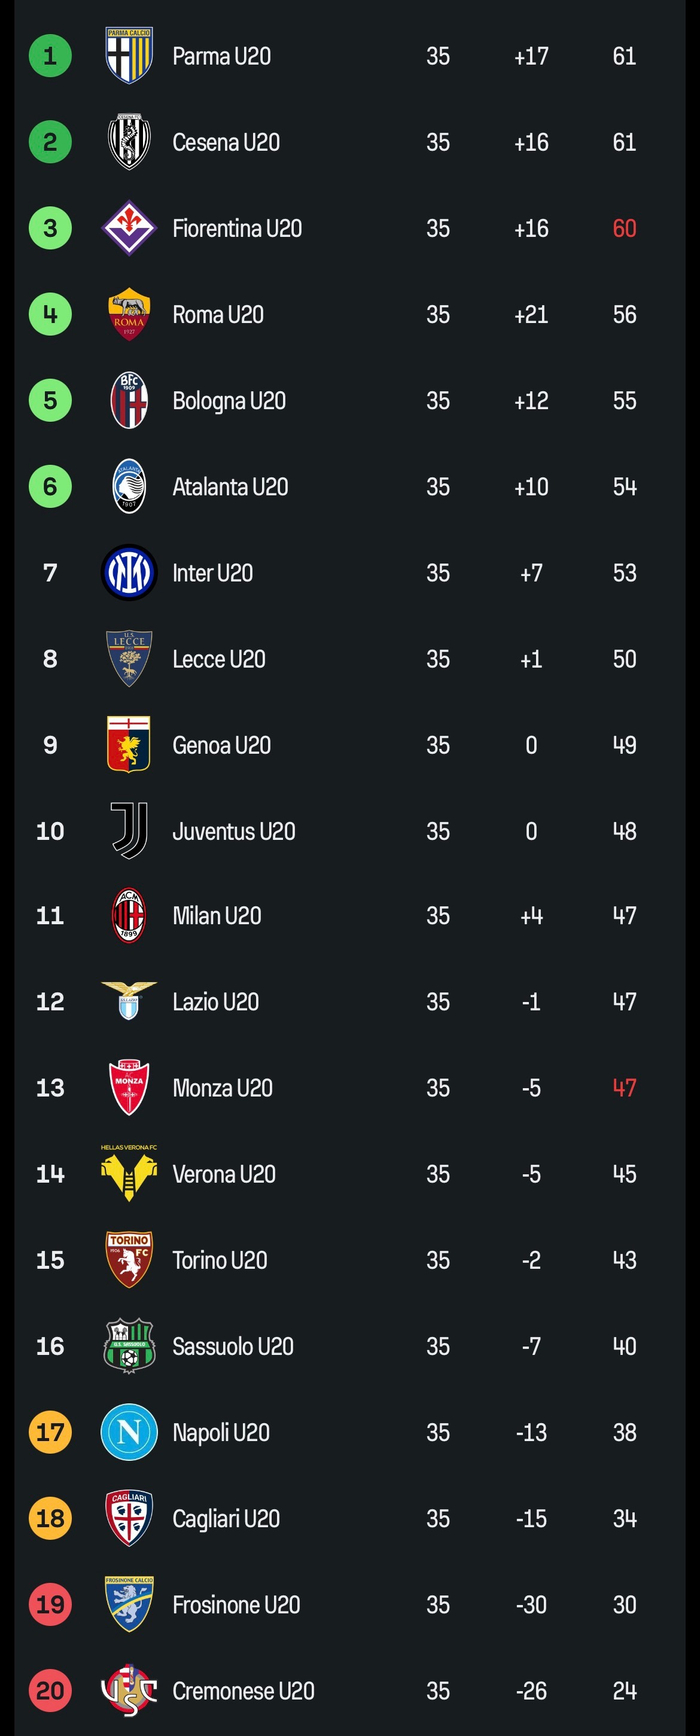Click the orange position 17 badge
The width and height of the screenshot is (700, 1736).
(50, 1432)
